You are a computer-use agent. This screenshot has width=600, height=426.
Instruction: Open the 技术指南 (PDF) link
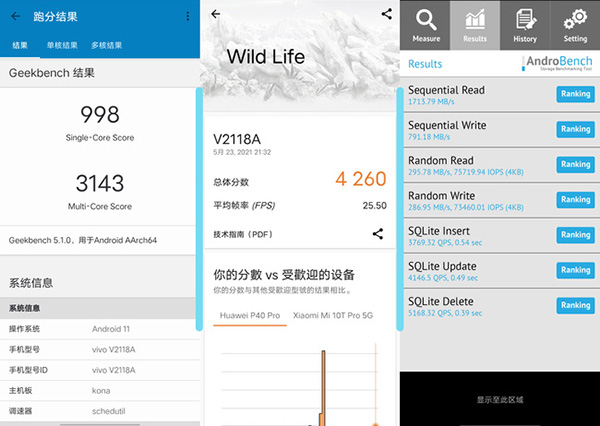coord(243,234)
